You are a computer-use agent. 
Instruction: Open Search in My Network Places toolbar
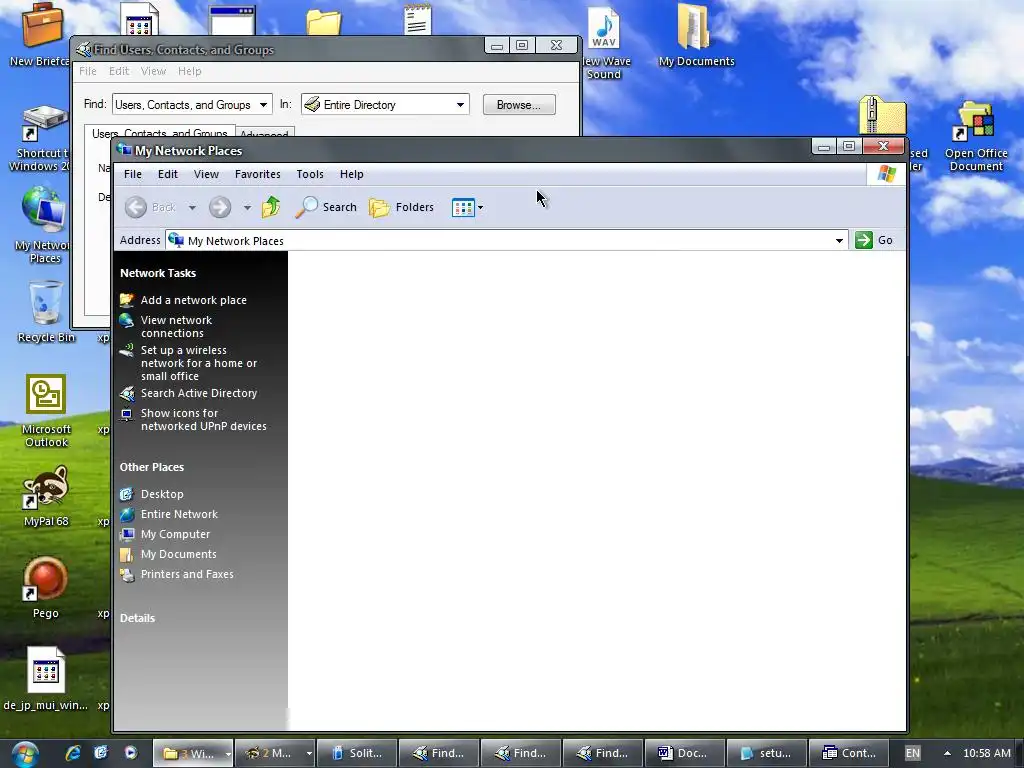[x=325, y=207]
